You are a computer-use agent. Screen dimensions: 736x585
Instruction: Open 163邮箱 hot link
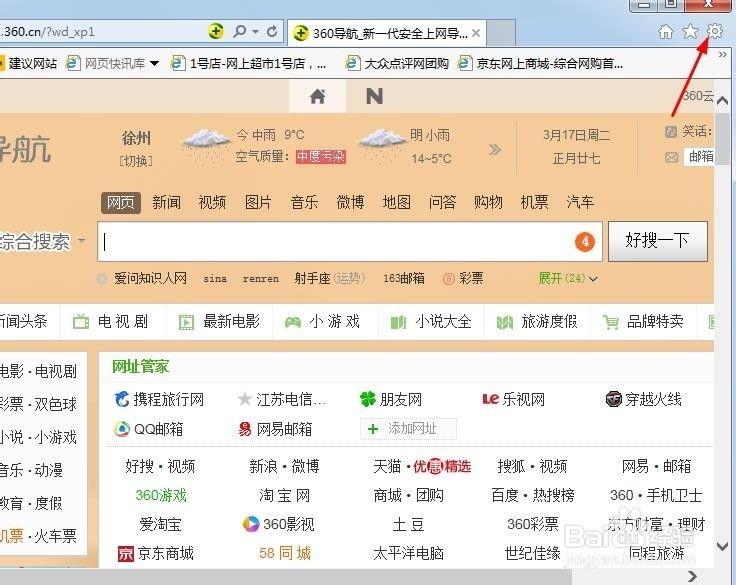click(x=404, y=278)
